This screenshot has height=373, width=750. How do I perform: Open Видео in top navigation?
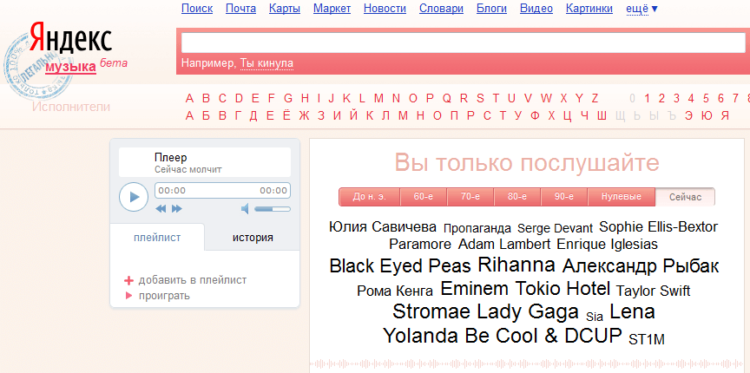pos(536,9)
